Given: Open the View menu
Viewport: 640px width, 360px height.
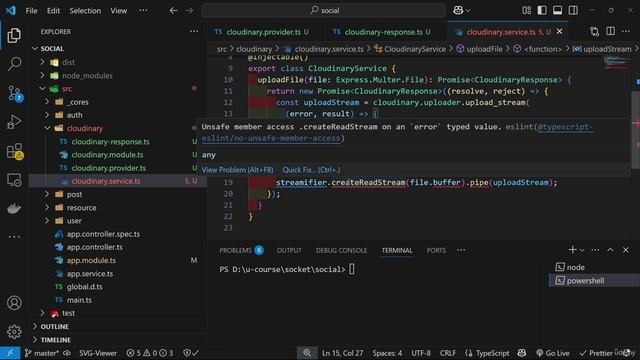Looking at the screenshot, I should 118,11.
